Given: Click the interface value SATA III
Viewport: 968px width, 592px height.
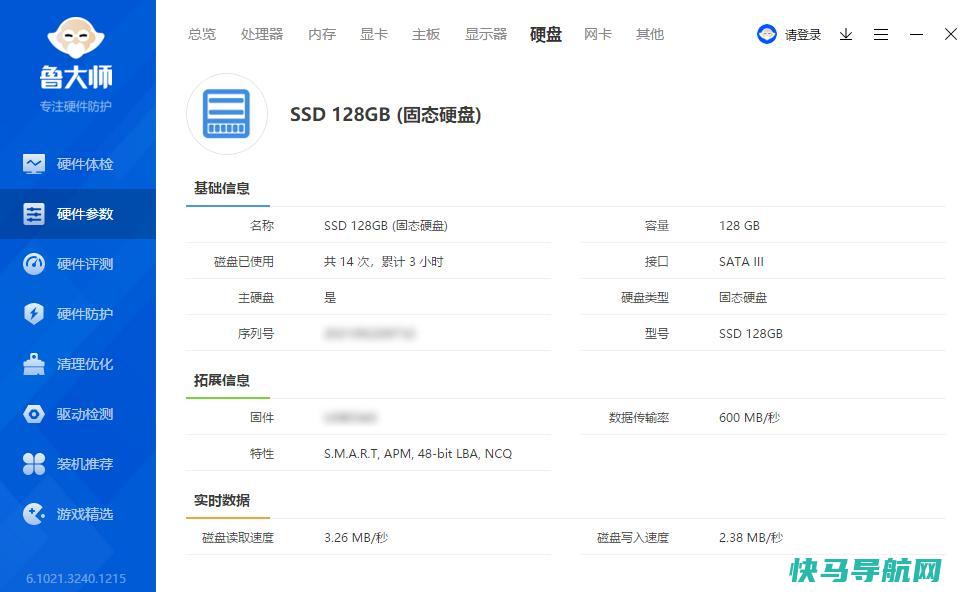Looking at the screenshot, I should pyautogui.click(x=741, y=261).
